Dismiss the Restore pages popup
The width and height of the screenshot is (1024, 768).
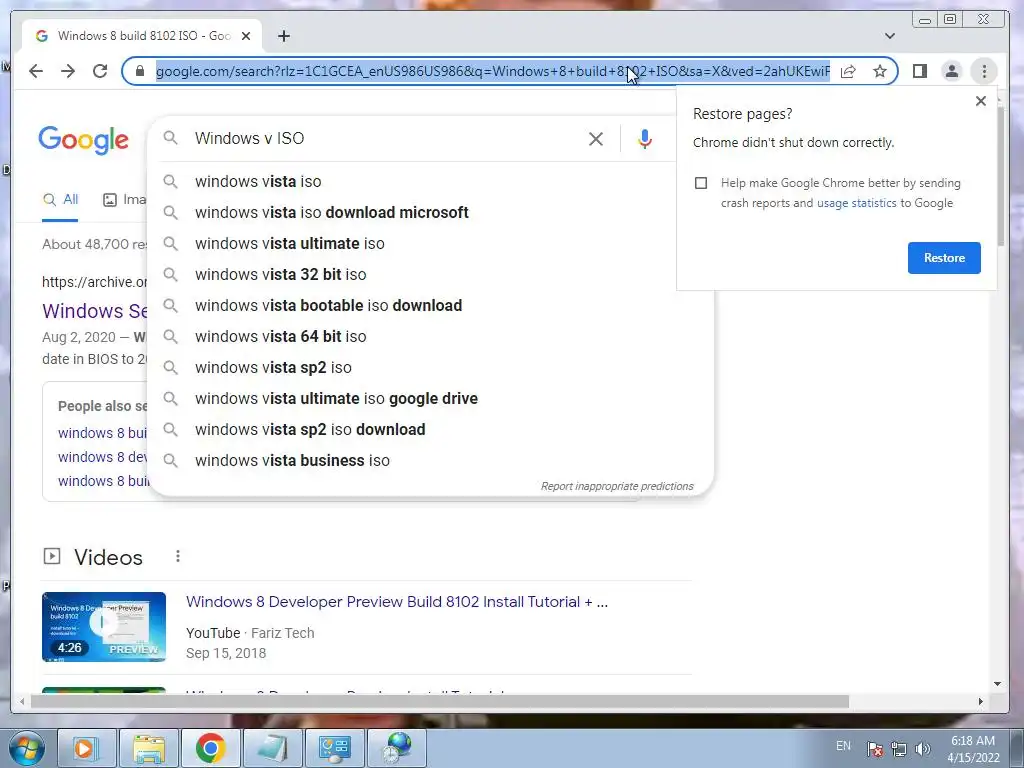coord(980,101)
